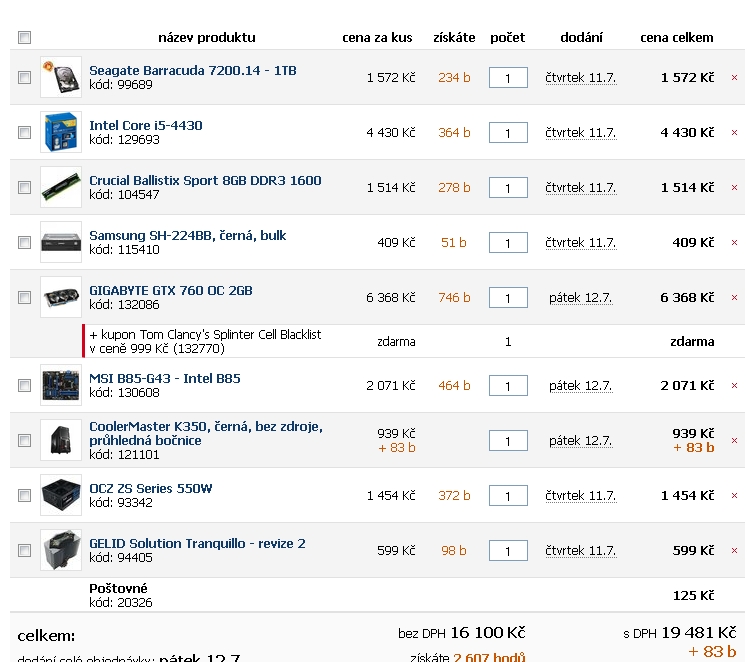Tick the checkbox for Crucial Ballistix Sport

coord(25,187)
